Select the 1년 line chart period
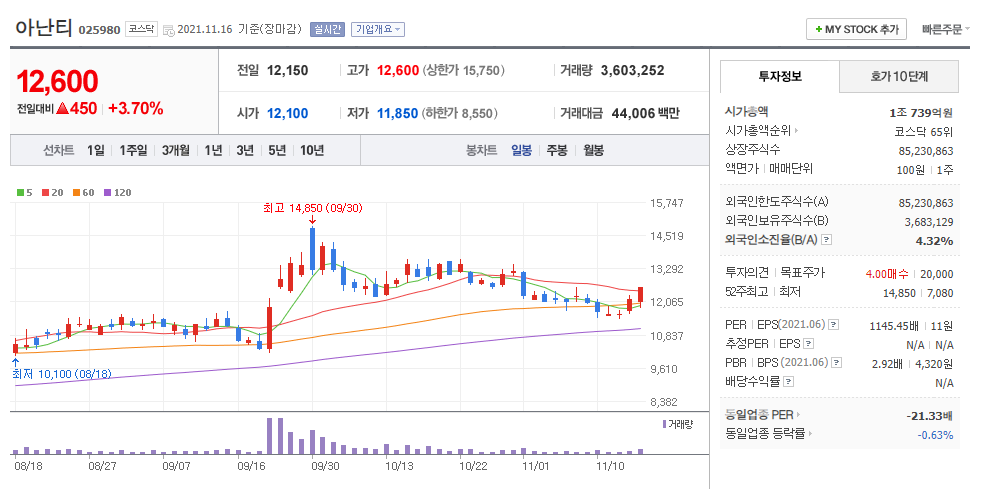 [213, 150]
